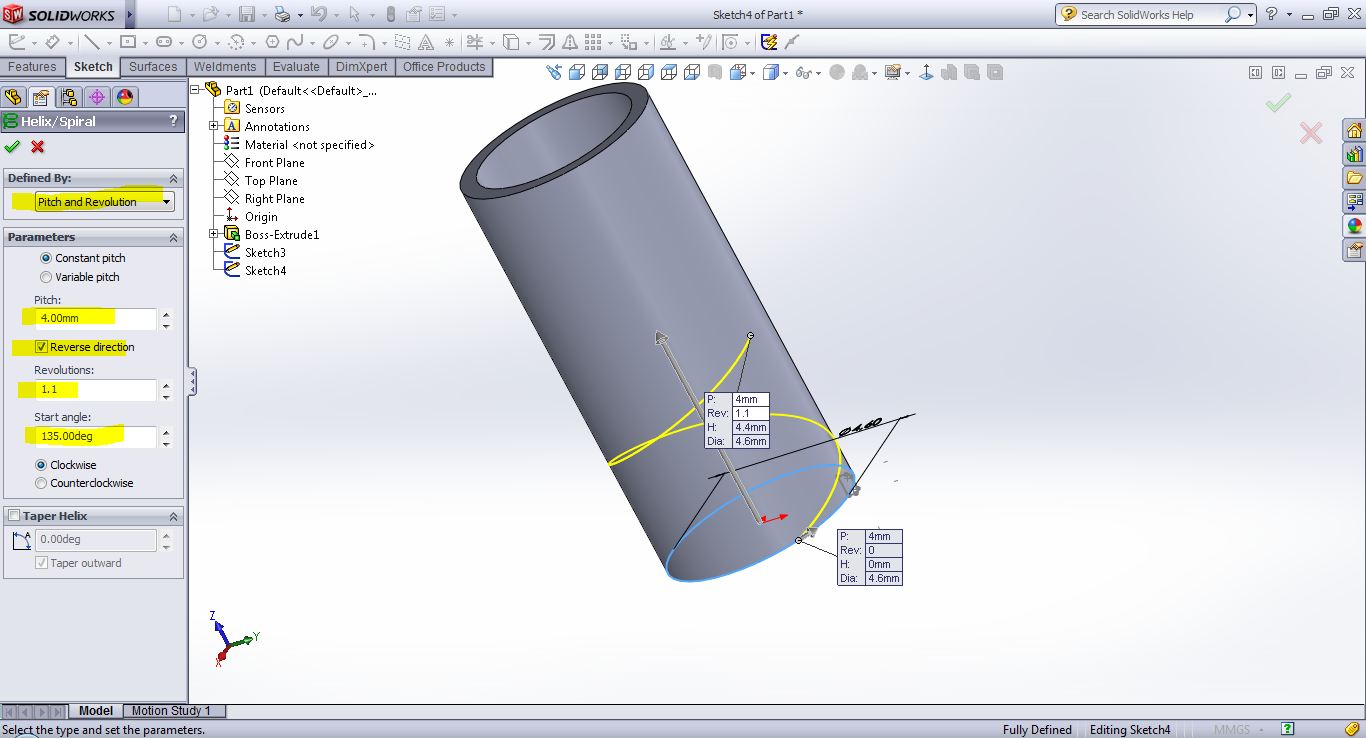Image resolution: width=1366 pixels, height=738 pixels.
Task: Uncheck the Reverse direction checkbox
Action: tap(41, 347)
